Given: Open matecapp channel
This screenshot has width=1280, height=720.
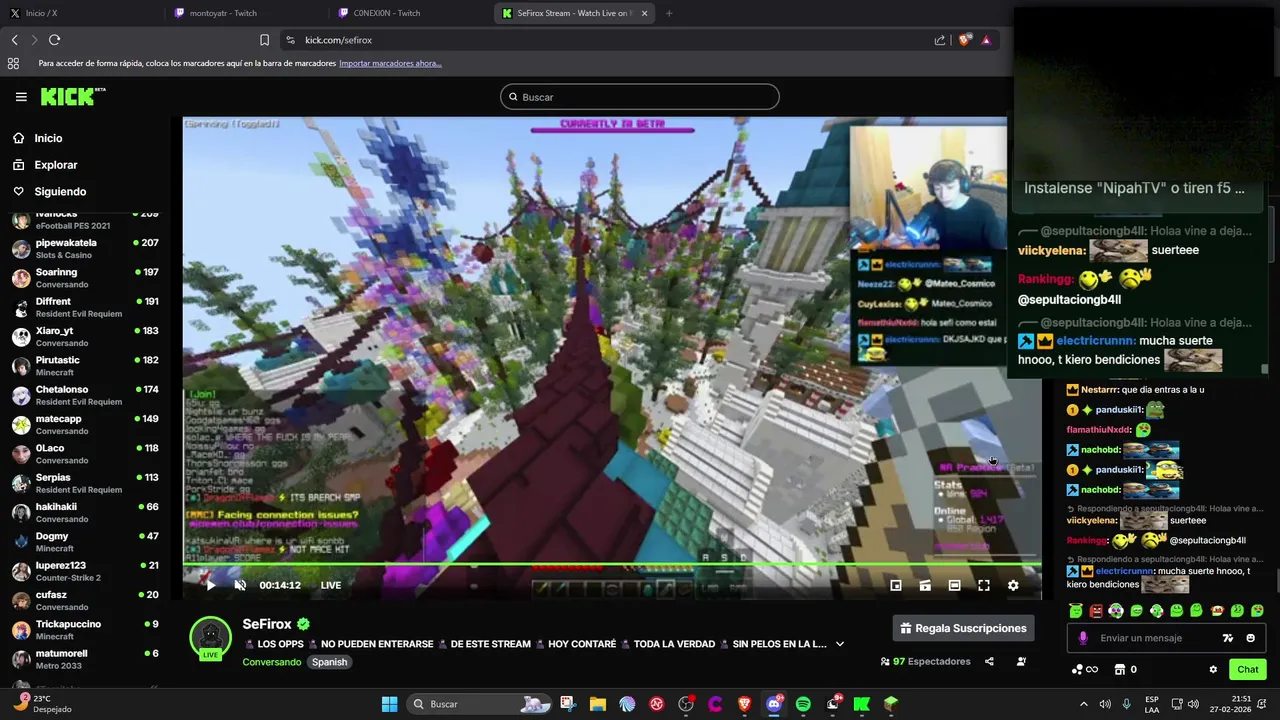Looking at the screenshot, I should coord(85,425).
